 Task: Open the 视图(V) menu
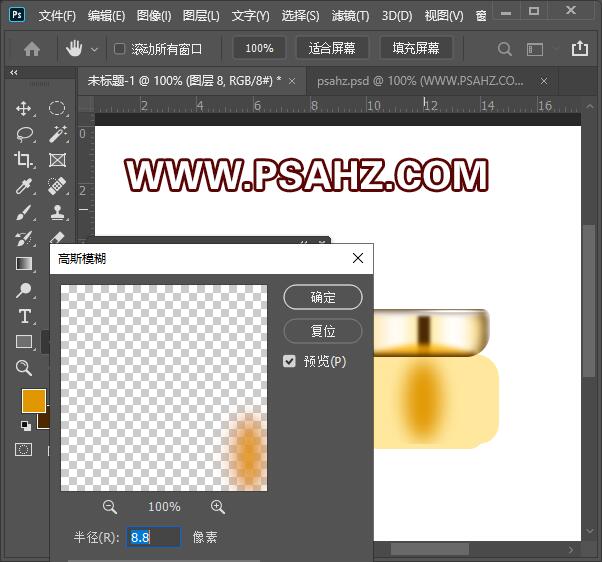pyautogui.click(x=444, y=16)
